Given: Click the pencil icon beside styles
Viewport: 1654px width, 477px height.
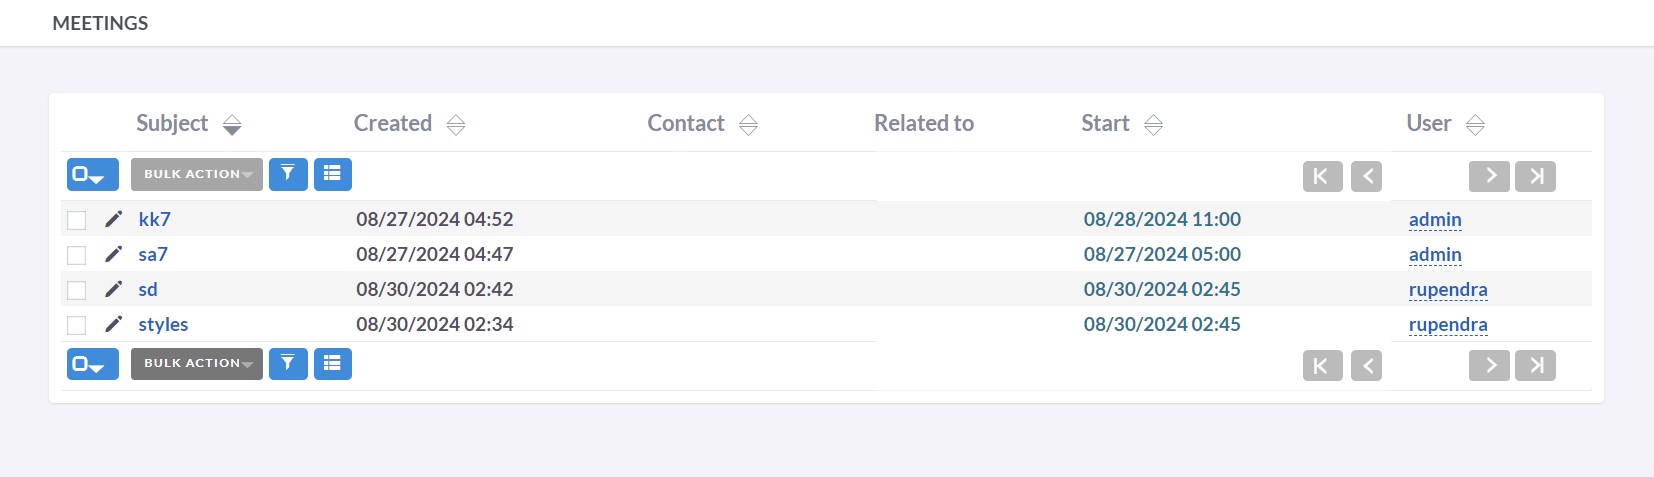Looking at the screenshot, I should click(x=114, y=324).
